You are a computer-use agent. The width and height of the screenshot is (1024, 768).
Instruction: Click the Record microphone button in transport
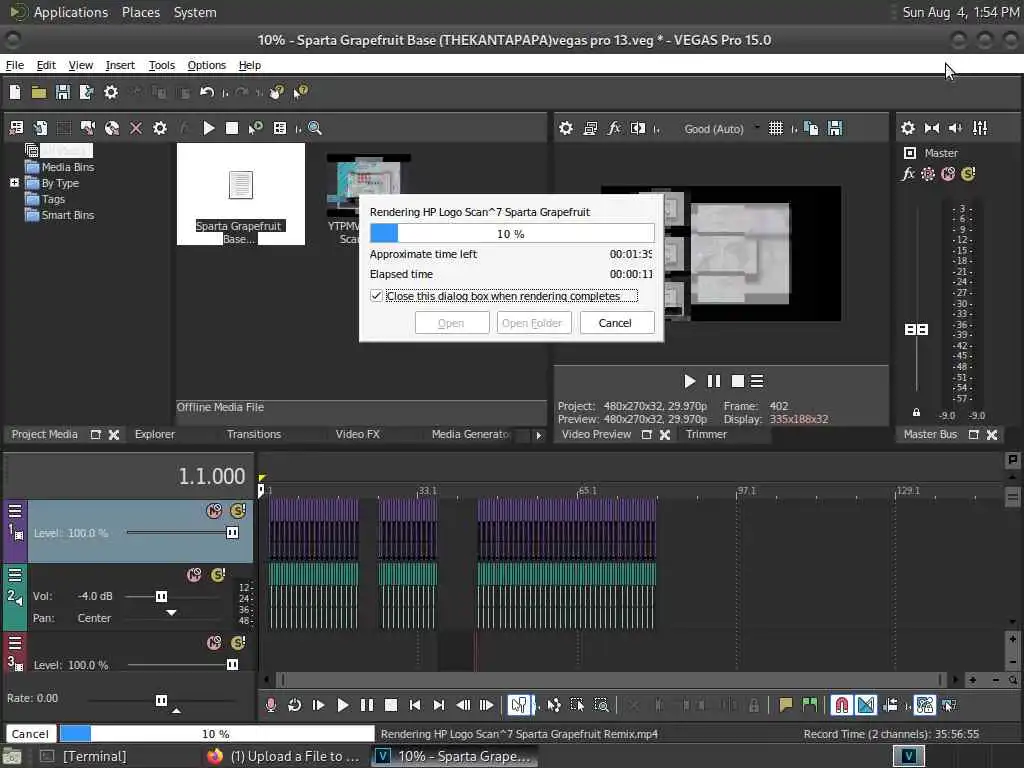coord(271,705)
